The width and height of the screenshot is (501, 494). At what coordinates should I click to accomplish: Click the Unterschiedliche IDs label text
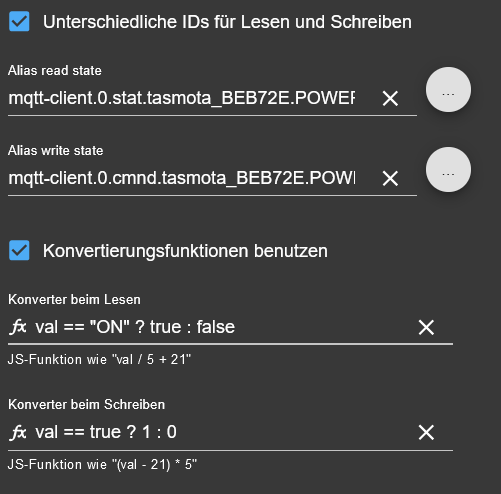[227, 22]
